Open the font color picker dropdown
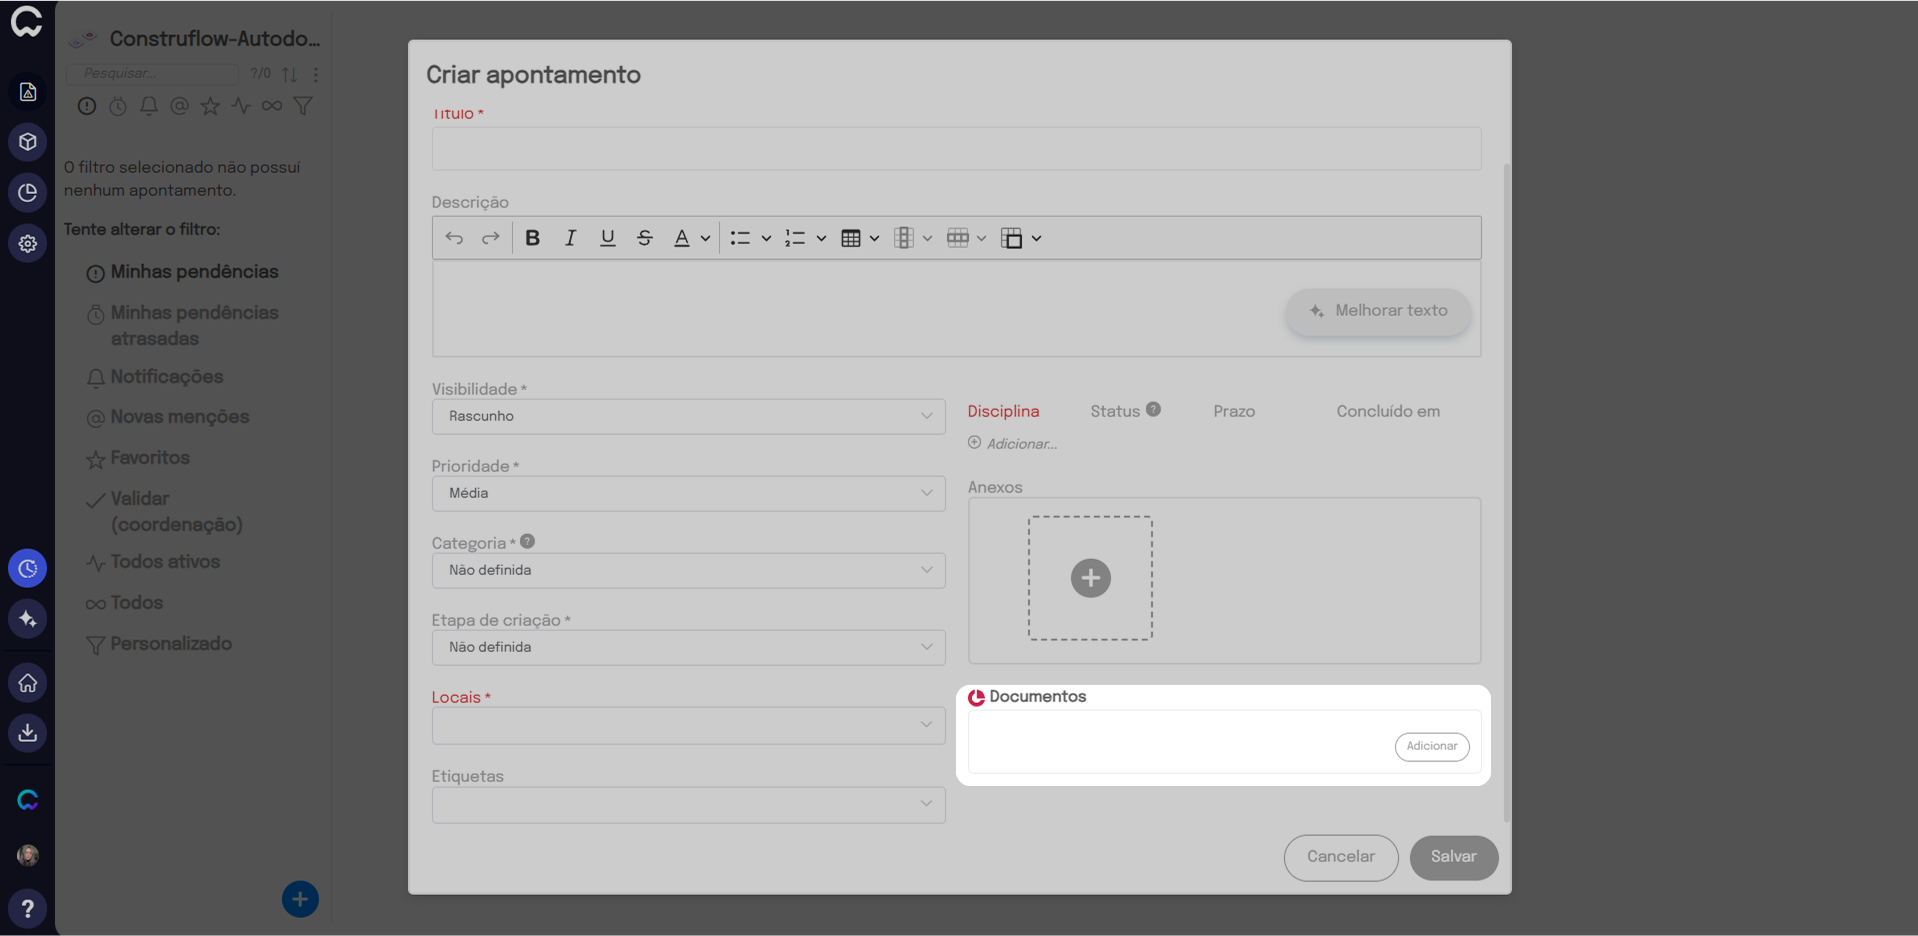Viewport: 1918px width, 936px height. click(x=705, y=238)
